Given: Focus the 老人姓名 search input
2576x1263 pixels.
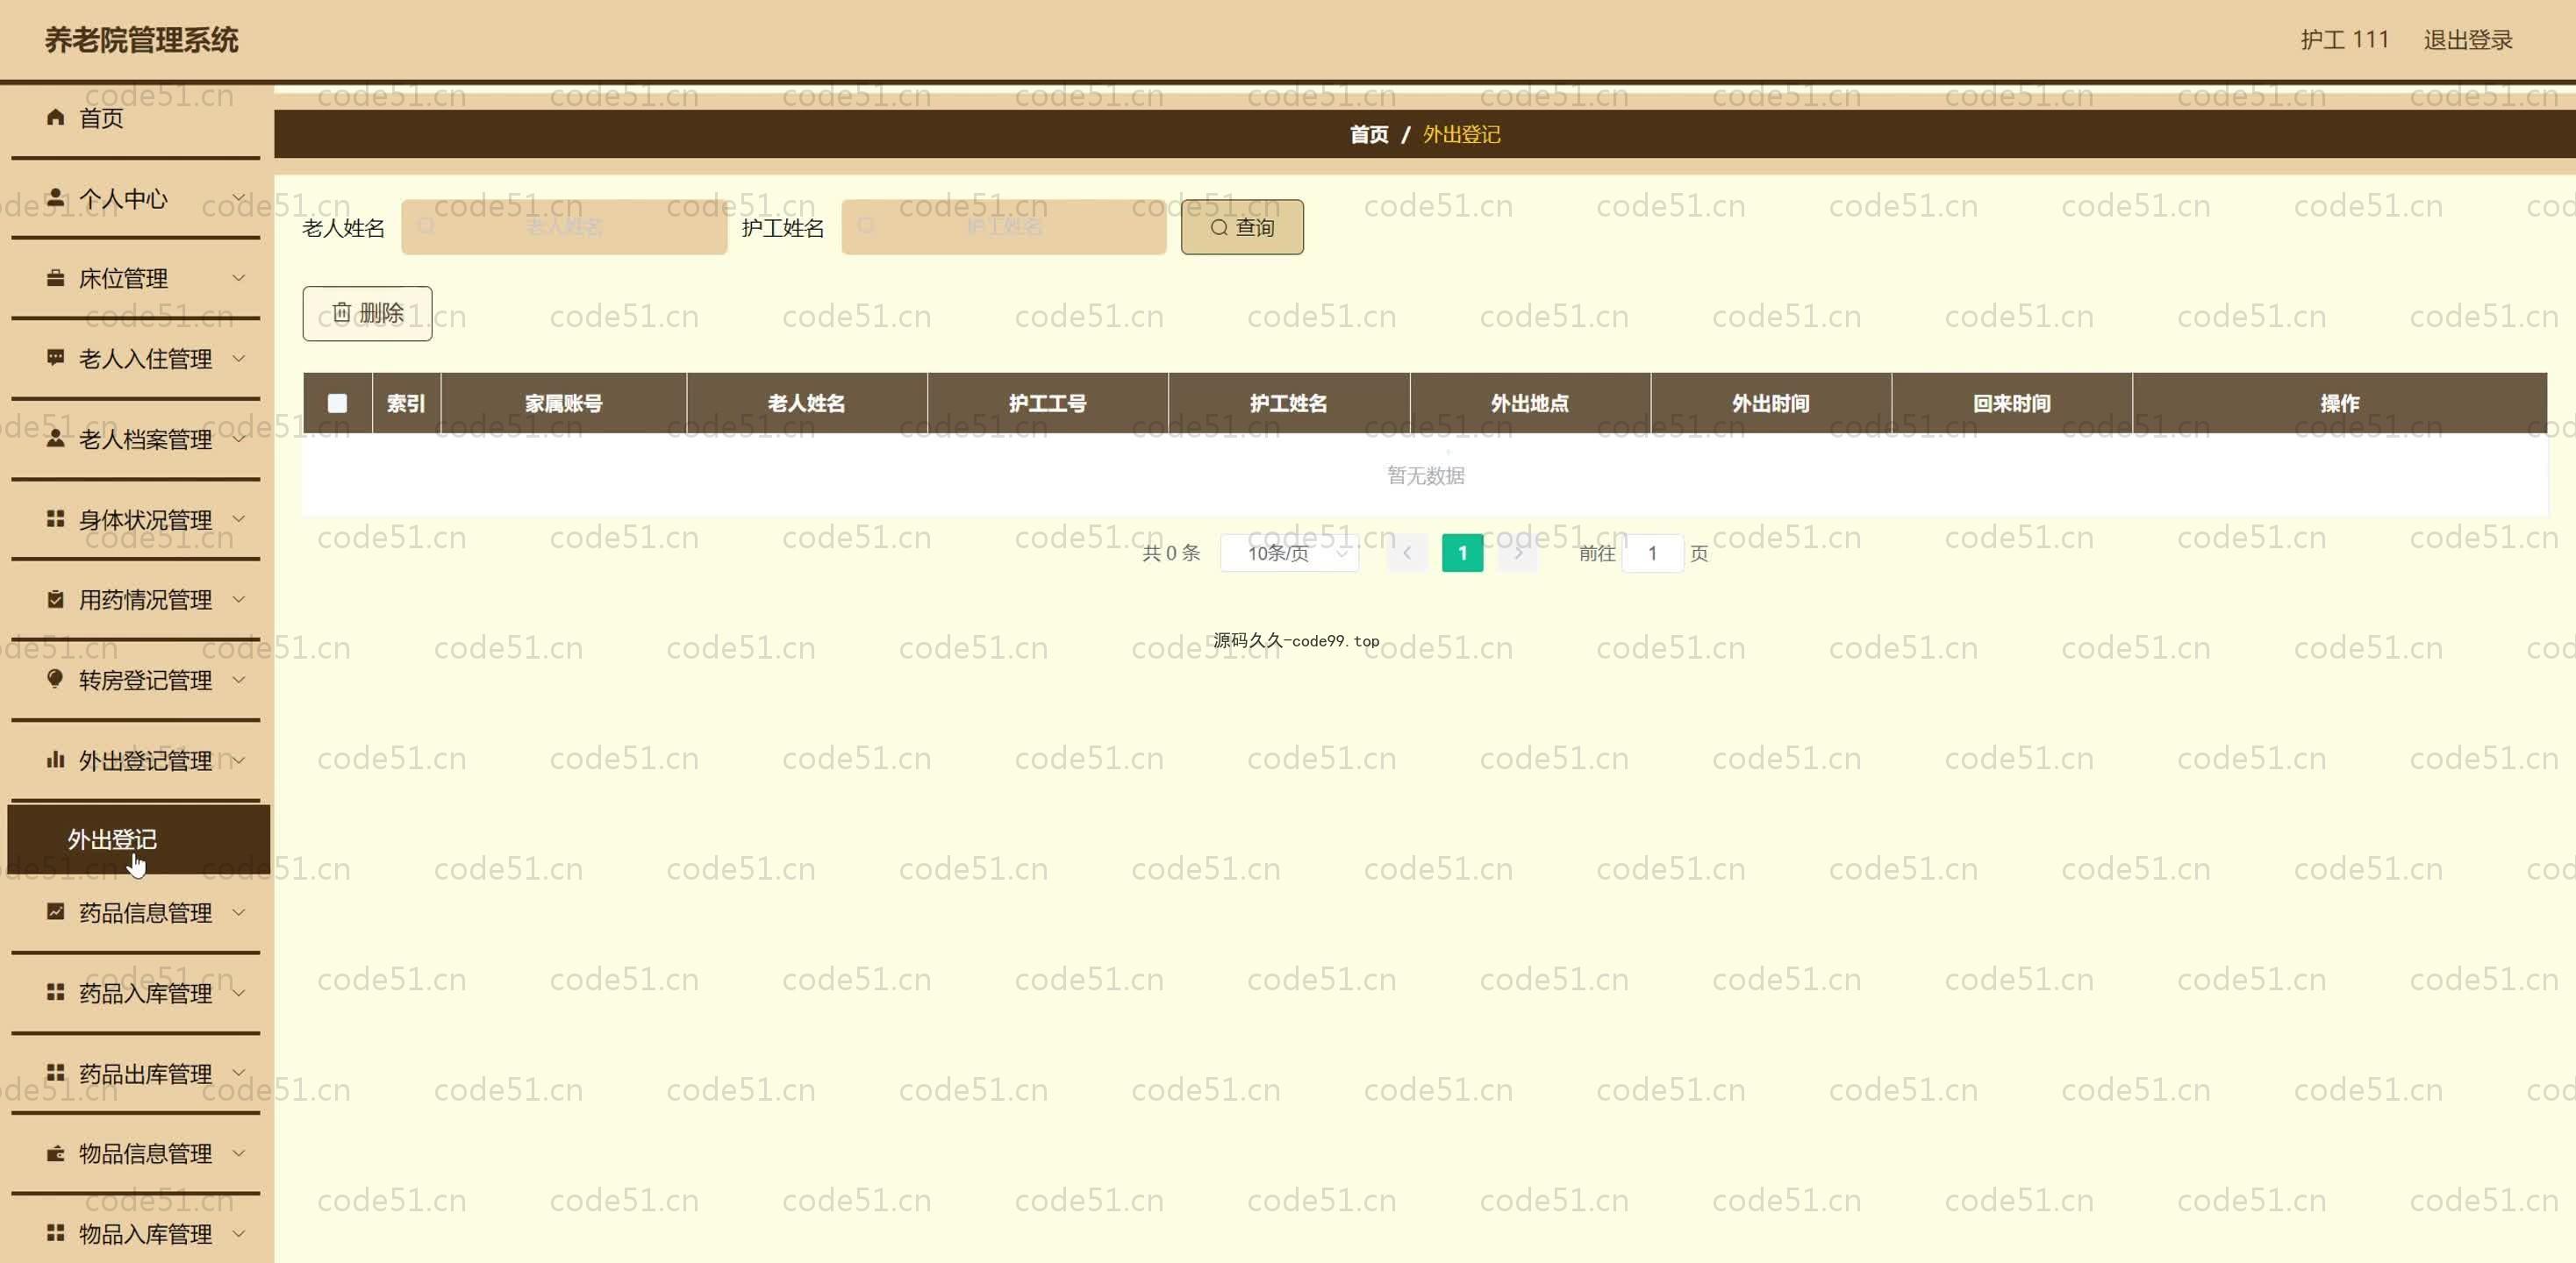Looking at the screenshot, I should (564, 227).
